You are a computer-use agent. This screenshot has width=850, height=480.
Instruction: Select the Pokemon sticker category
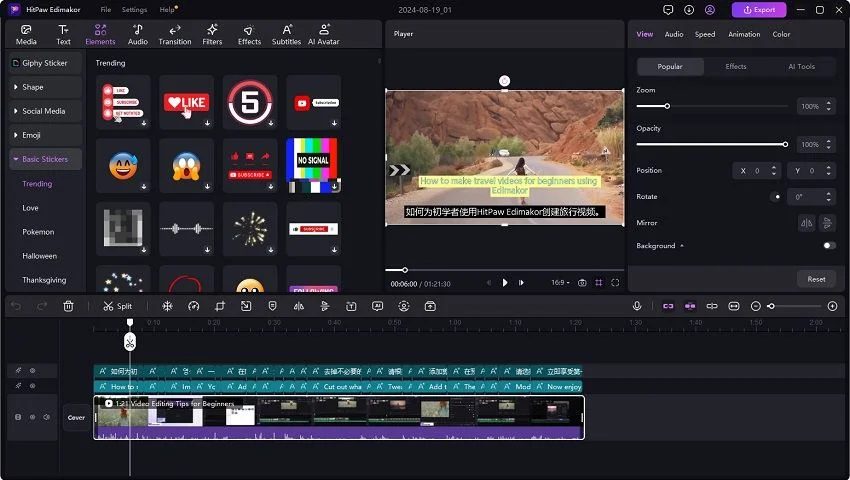click(x=38, y=232)
